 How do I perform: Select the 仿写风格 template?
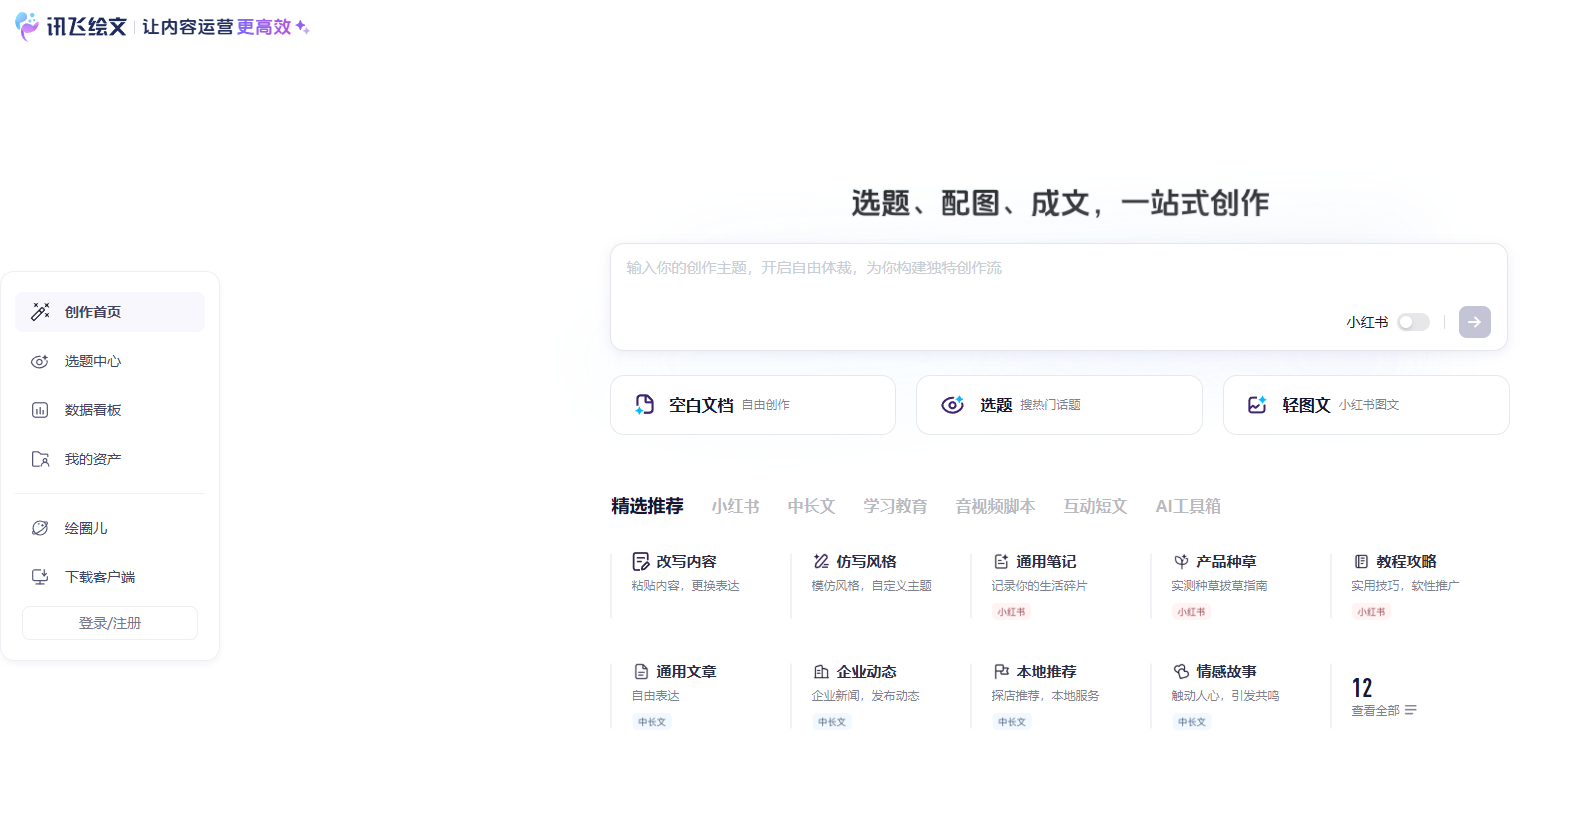pos(866,562)
